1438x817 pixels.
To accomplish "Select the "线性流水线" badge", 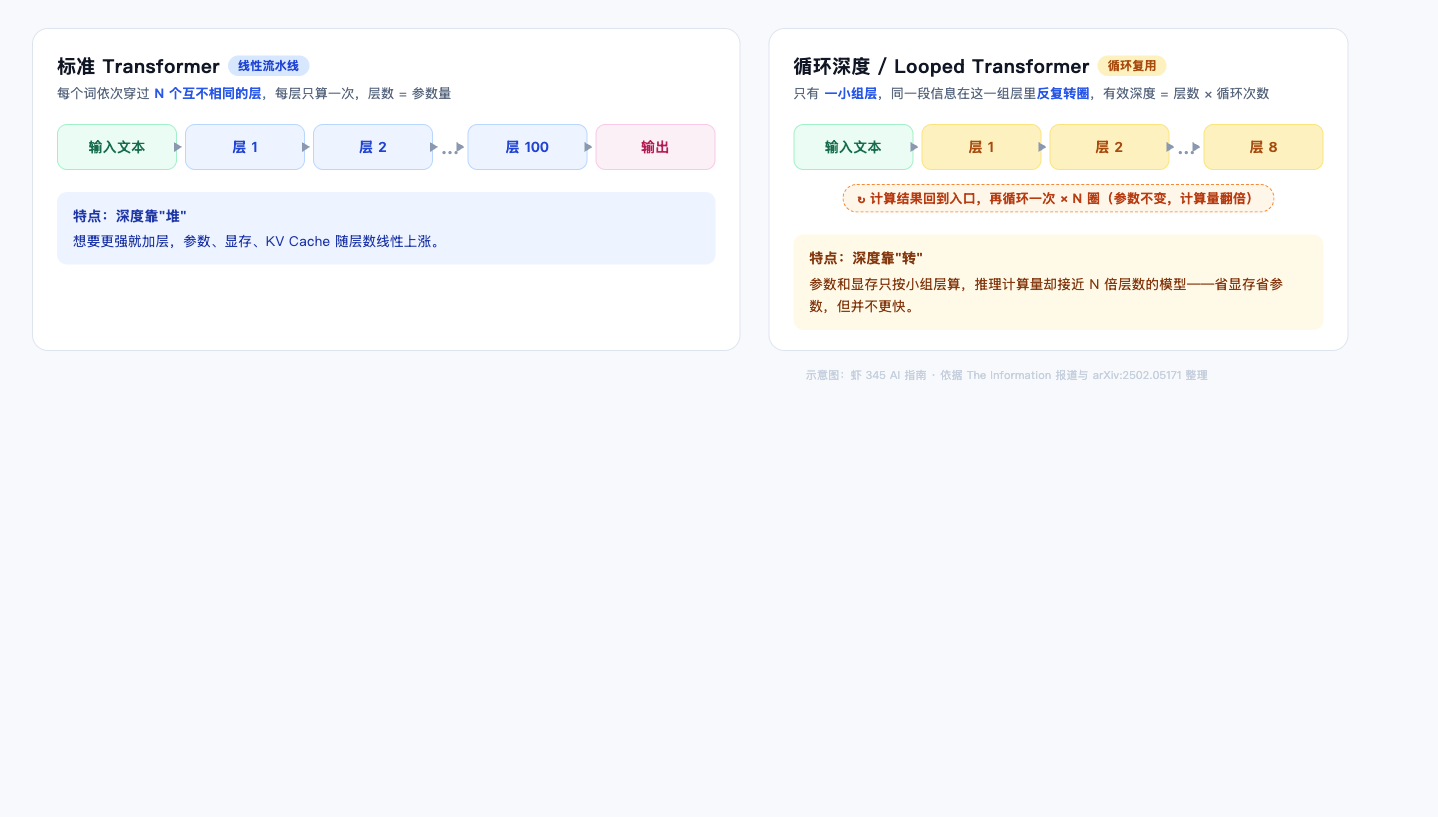I will [269, 66].
